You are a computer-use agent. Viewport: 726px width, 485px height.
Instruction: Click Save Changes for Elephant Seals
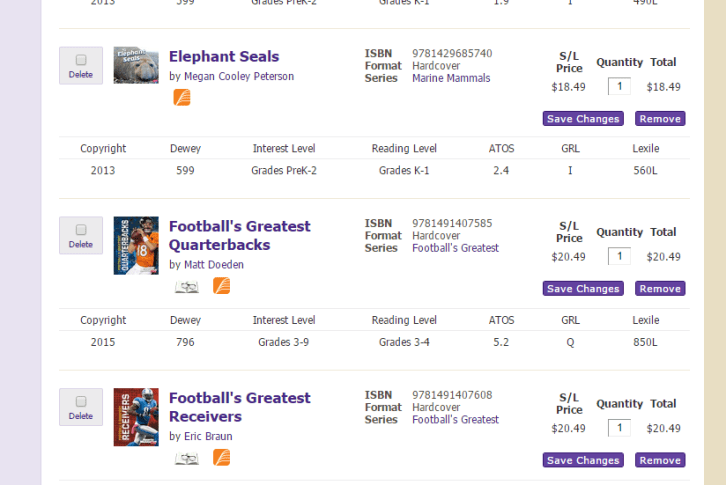(583, 119)
